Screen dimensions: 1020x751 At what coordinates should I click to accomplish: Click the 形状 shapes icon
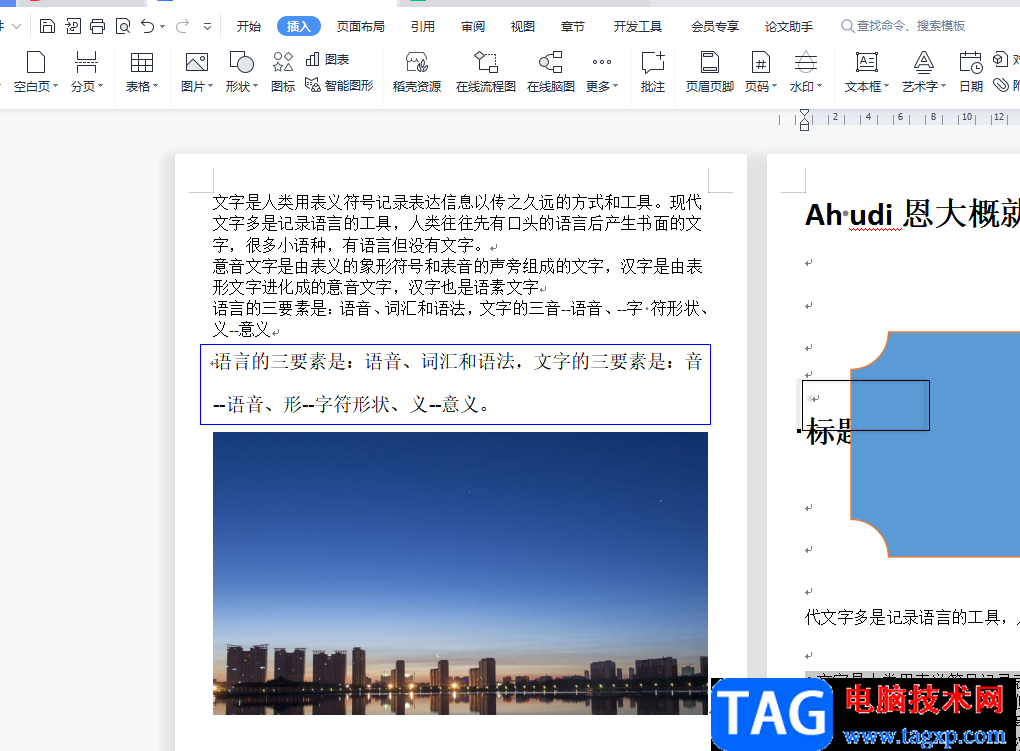(x=241, y=62)
